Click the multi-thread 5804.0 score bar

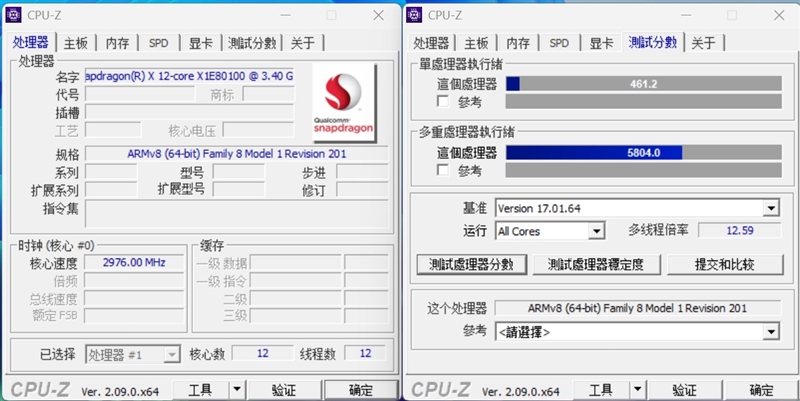(643, 153)
